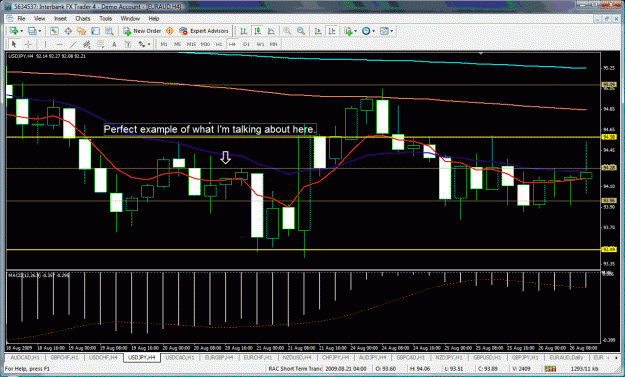Viewport: 625px width, 377px height.
Task: Open the Window menu
Action: point(130,18)
